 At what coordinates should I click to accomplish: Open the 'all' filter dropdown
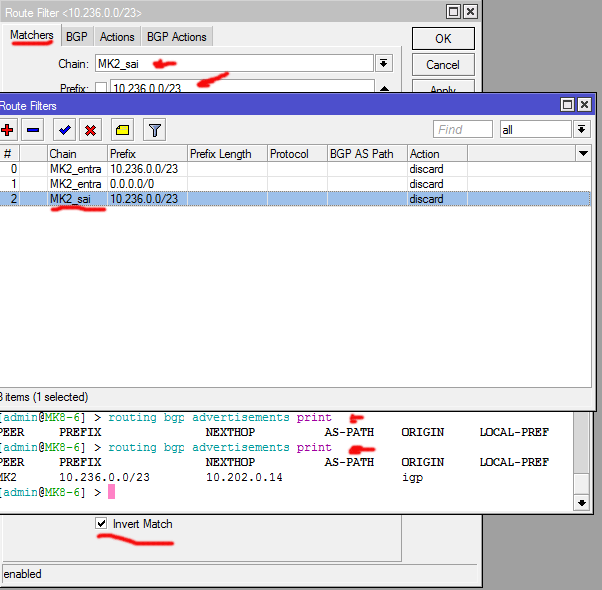tap(581, 130)
